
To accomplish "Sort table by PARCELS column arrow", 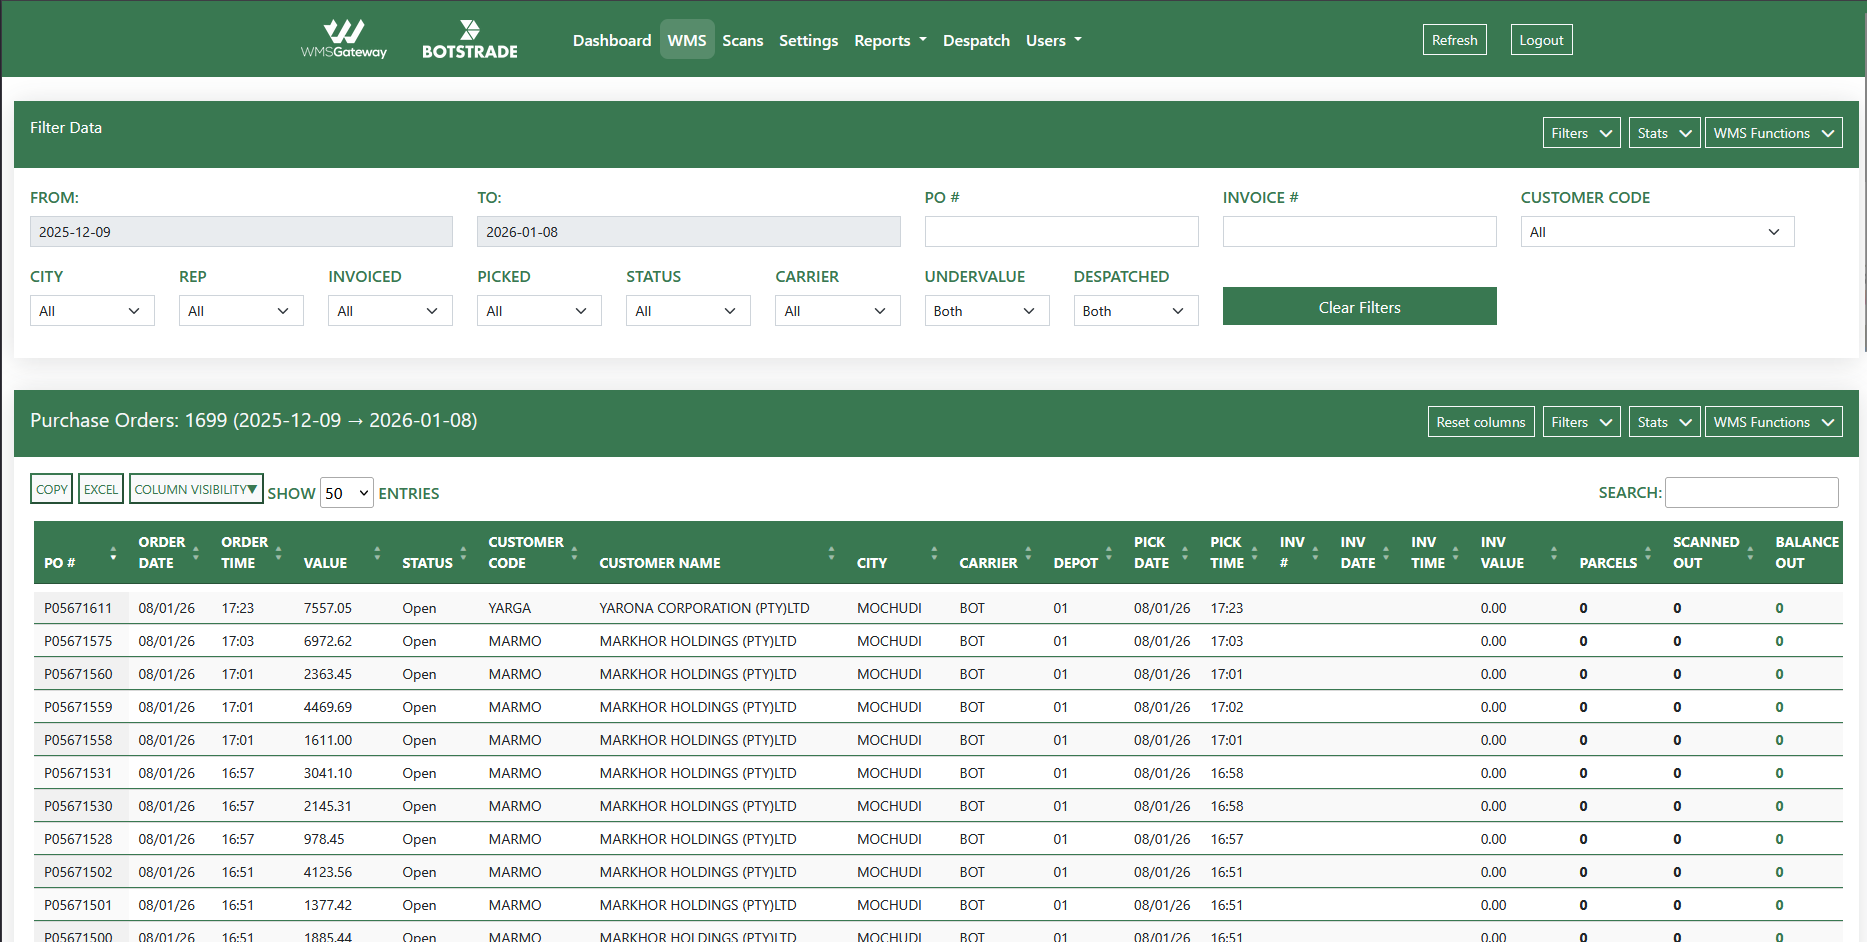I will 1650,553.
